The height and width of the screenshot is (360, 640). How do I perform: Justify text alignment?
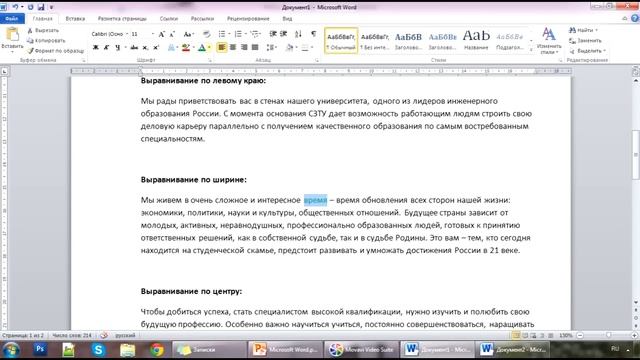pyautogui.click(x=255, y=48)
